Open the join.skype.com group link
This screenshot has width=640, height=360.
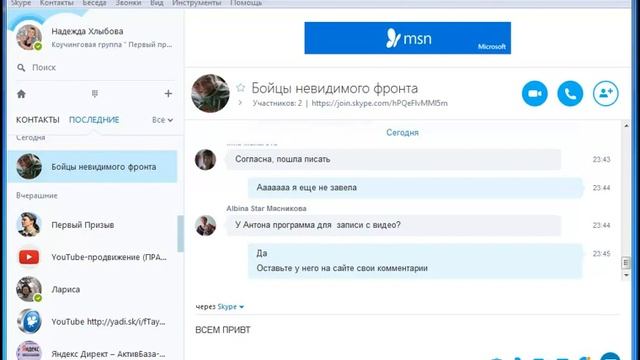coord(380,103)
